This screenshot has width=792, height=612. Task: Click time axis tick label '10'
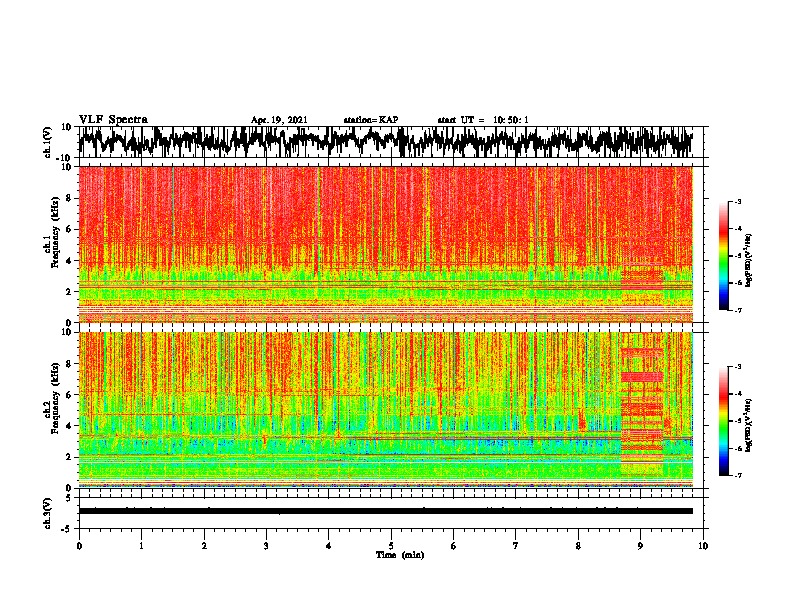[703, 546]
